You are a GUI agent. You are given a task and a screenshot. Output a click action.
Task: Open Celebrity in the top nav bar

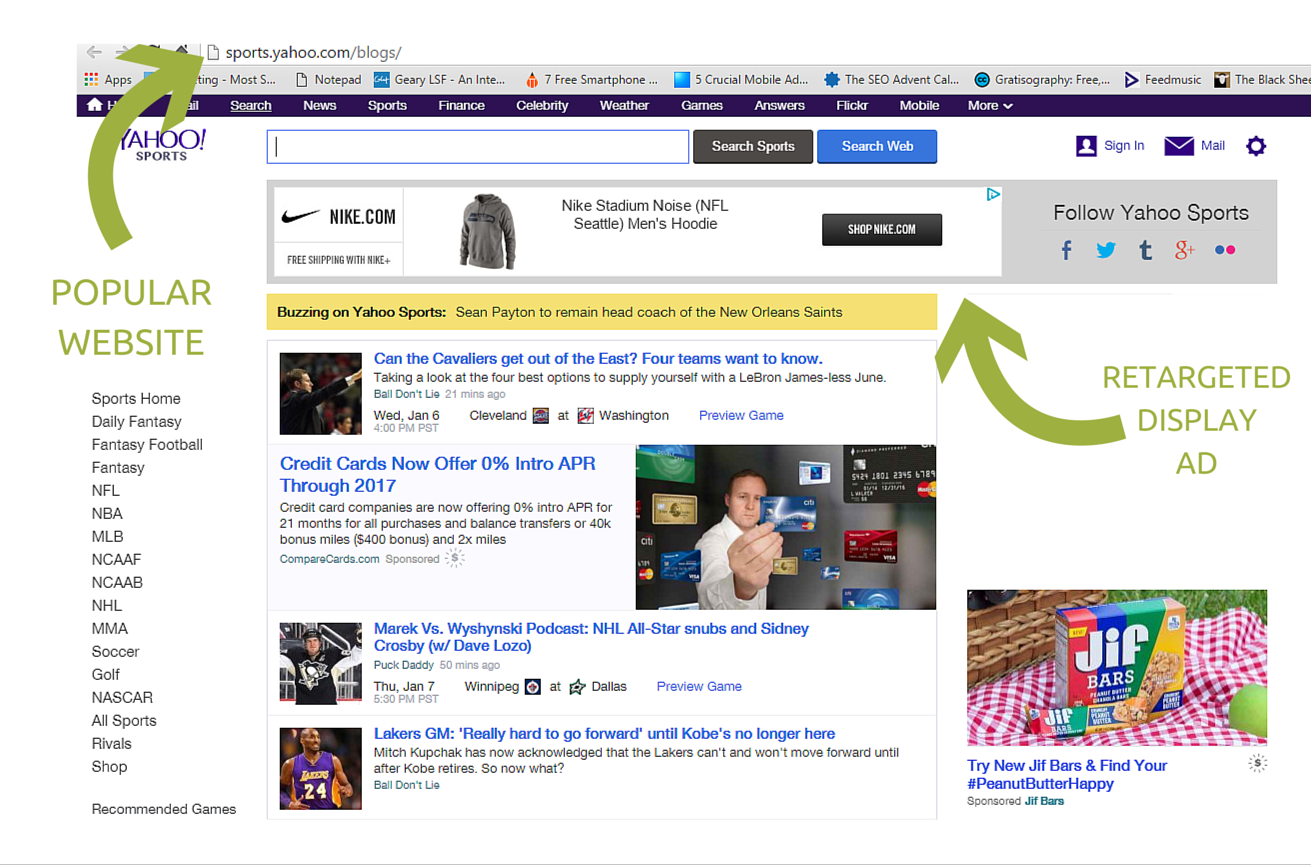point(542,105)
